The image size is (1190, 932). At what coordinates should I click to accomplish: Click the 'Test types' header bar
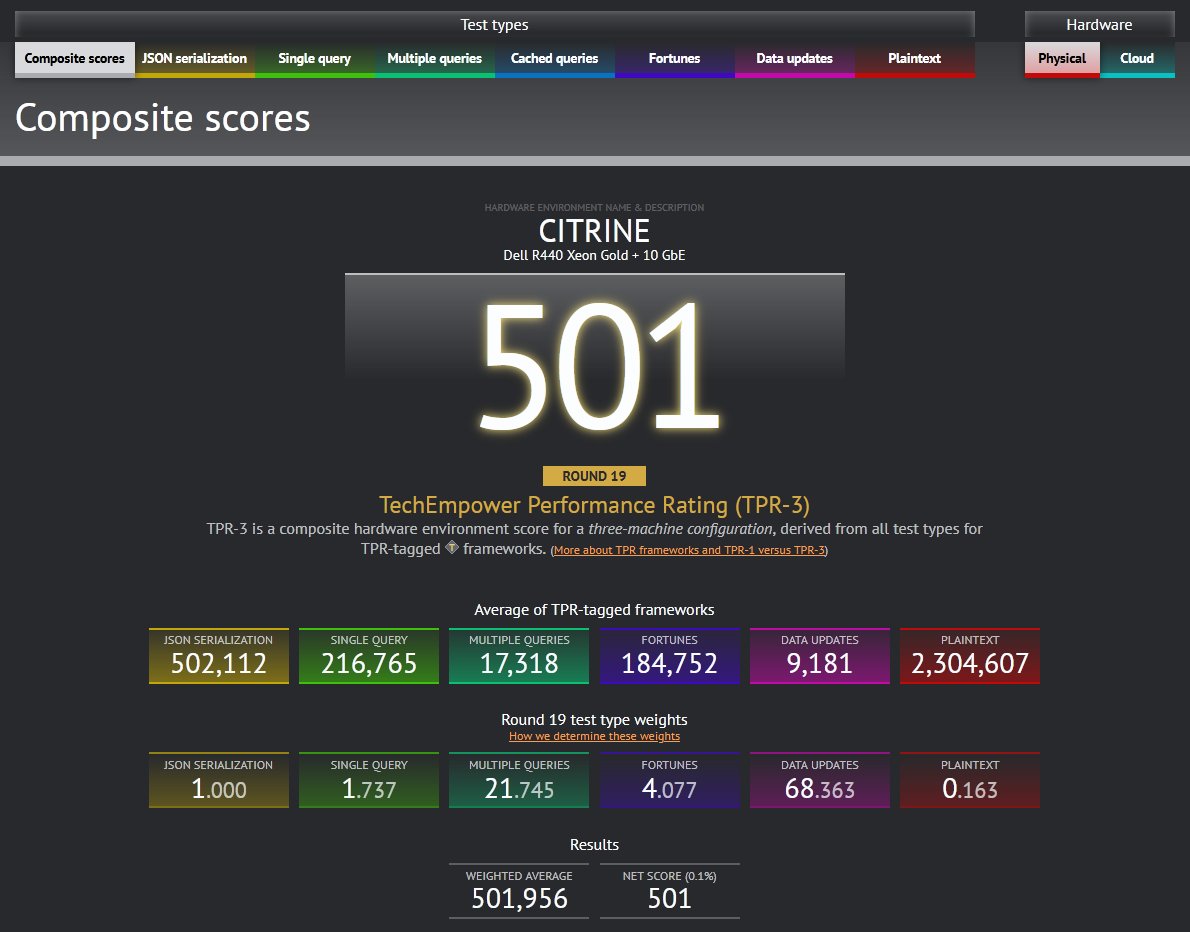click(x=495, y=24)
